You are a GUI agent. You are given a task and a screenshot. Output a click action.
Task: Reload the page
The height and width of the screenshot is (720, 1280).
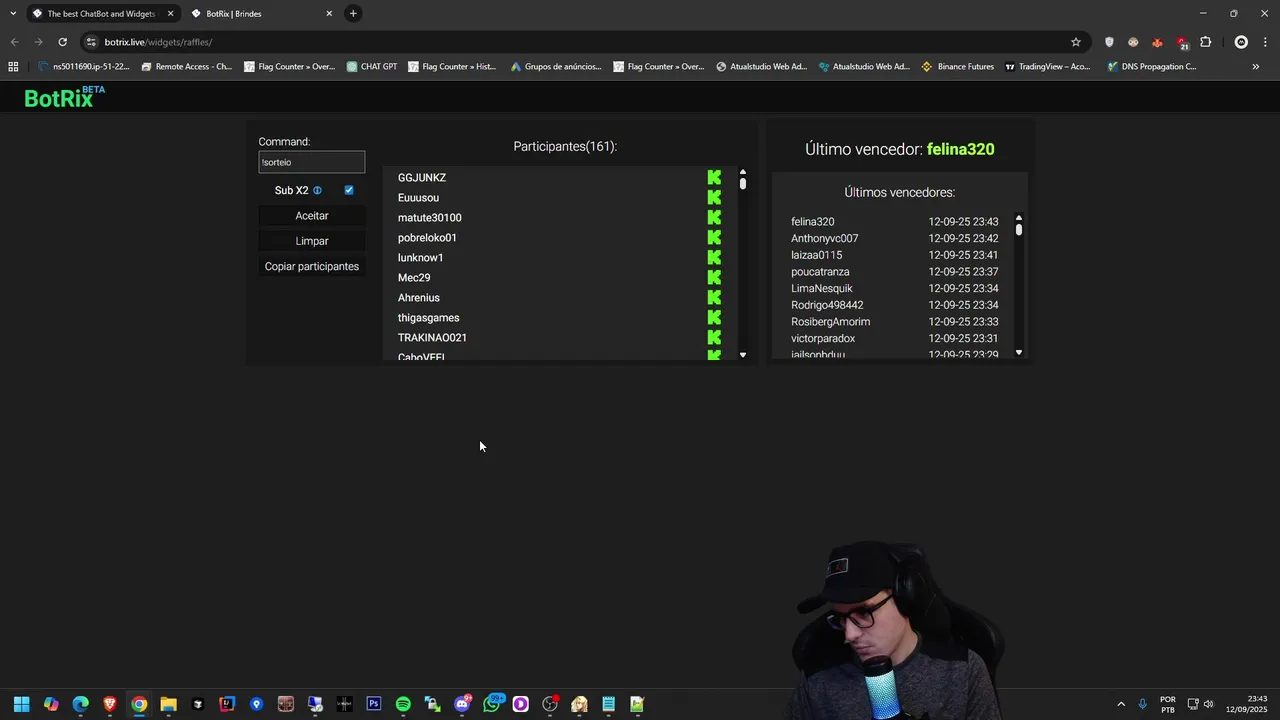(62, 42)
